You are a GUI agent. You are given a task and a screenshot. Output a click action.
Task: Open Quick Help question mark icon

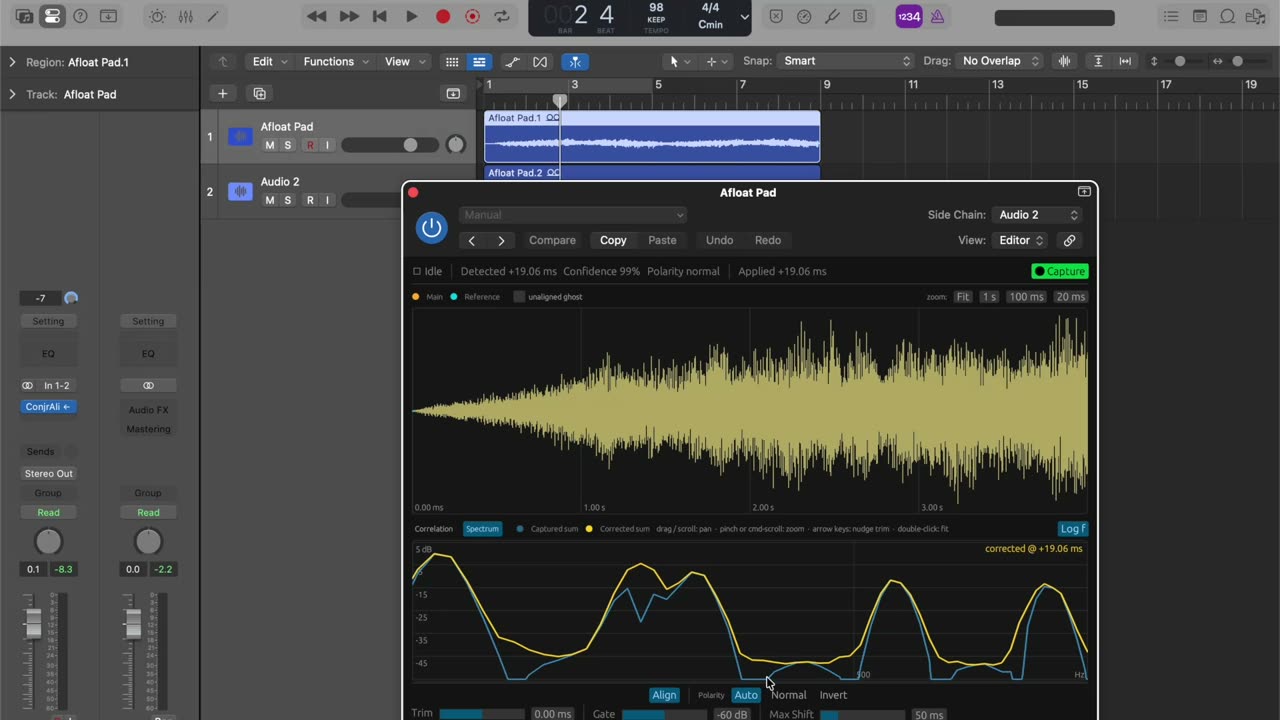pos(80,16)
